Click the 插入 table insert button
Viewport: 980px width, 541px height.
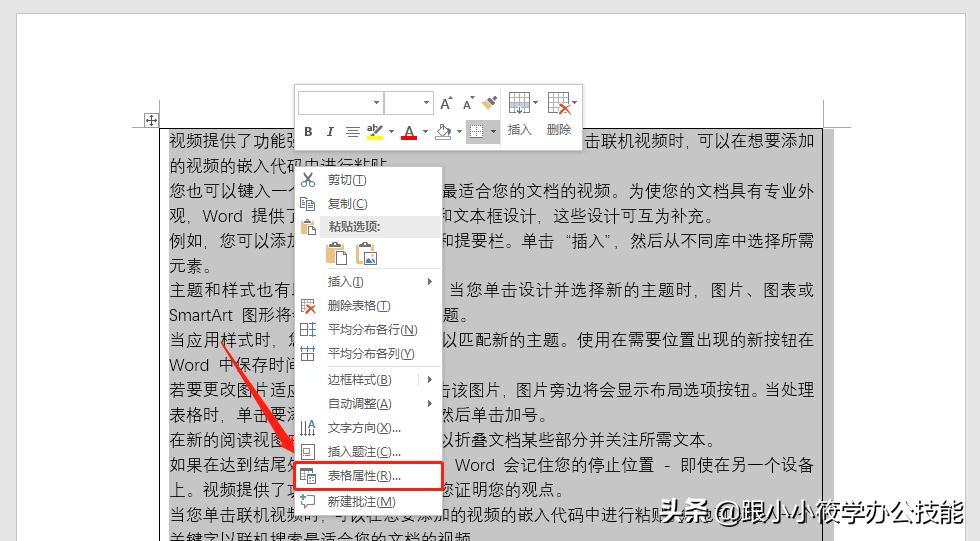520,114
